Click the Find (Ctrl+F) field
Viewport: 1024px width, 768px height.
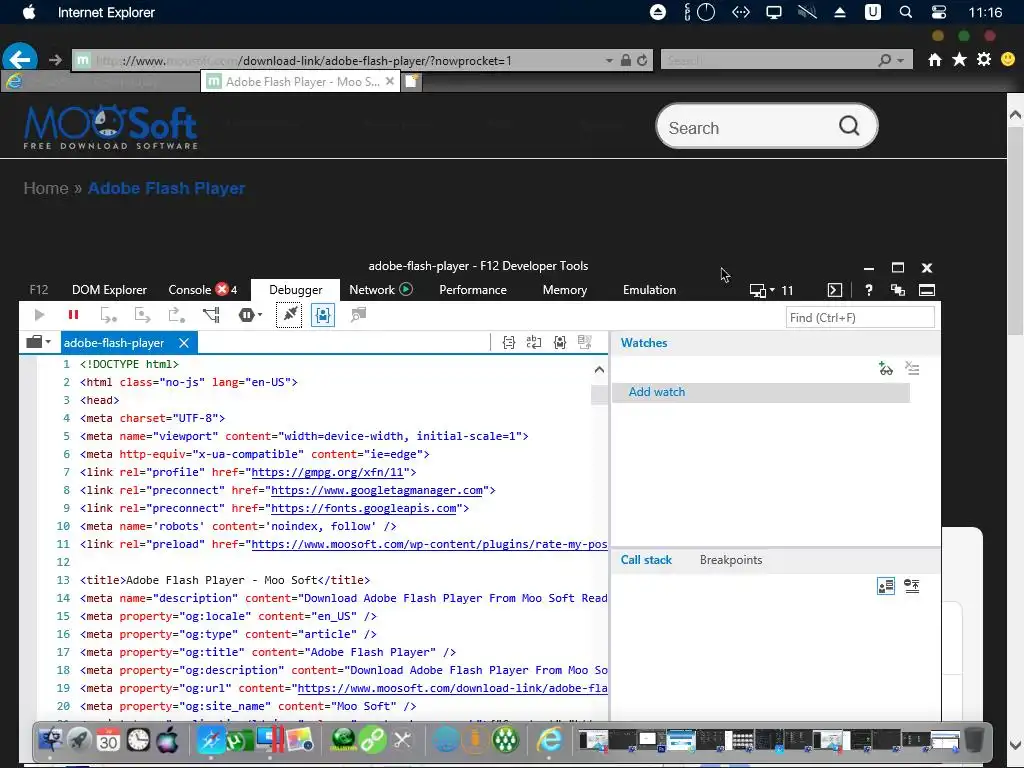point(860,317)
